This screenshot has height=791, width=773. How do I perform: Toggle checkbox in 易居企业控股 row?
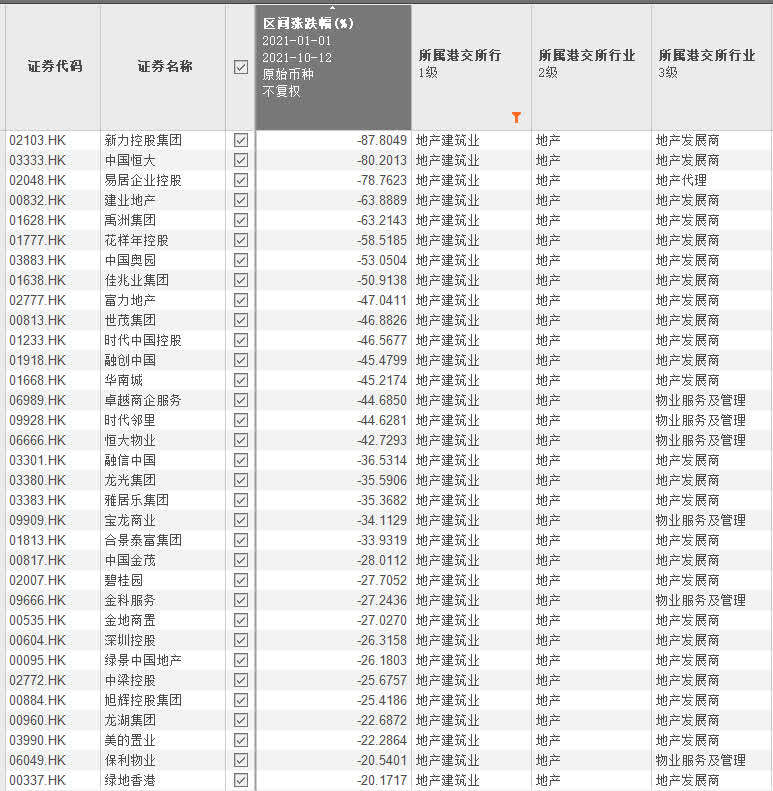tap(241, 180)
